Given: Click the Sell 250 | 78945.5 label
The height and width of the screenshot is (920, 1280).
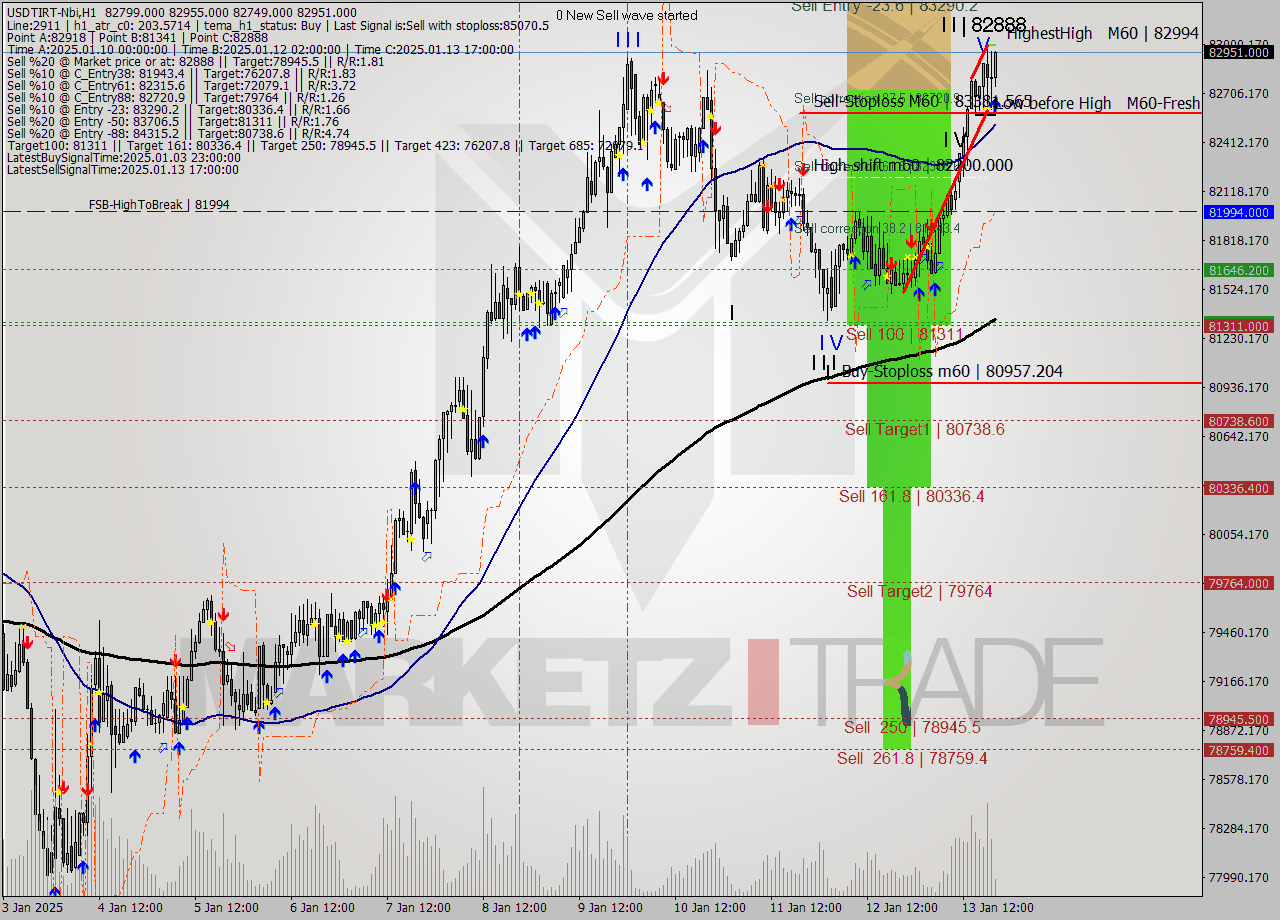Looking at the screenshot, I should pyautogui.click(x=912, y=727).
